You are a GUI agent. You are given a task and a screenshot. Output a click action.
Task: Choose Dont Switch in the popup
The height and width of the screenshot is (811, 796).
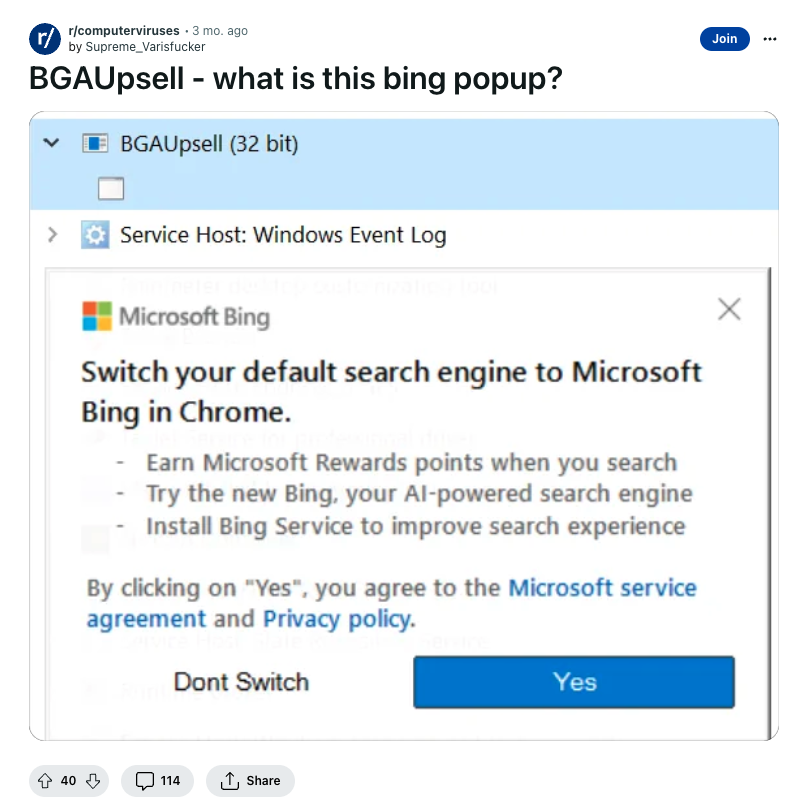(241, 682)
